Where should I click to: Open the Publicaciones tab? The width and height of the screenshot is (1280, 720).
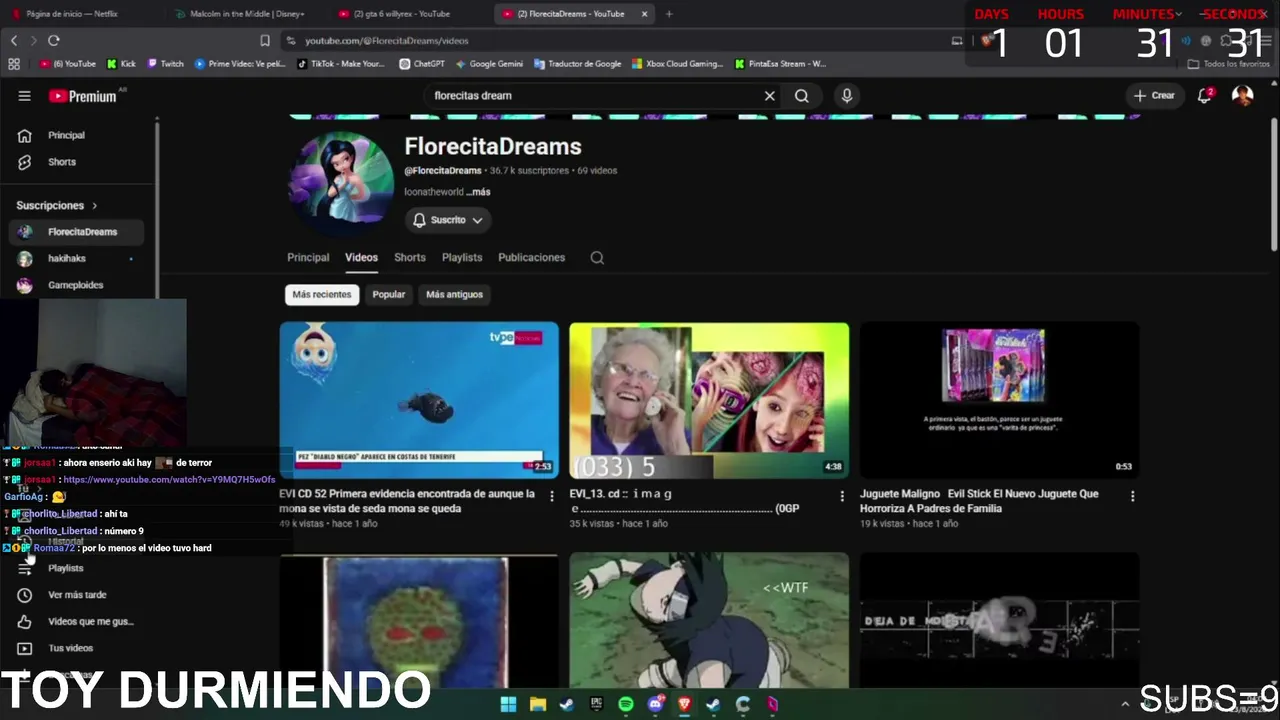coord(532,258)
